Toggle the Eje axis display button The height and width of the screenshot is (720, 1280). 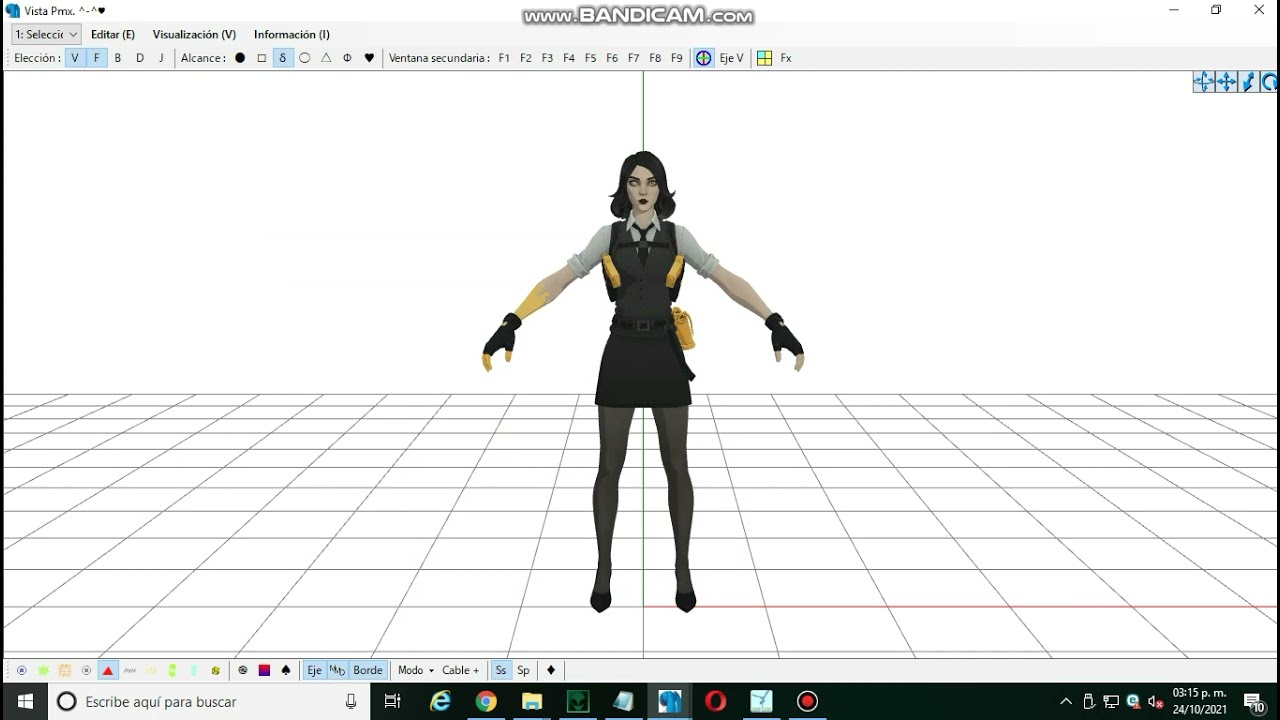click(x=314, y=670)
